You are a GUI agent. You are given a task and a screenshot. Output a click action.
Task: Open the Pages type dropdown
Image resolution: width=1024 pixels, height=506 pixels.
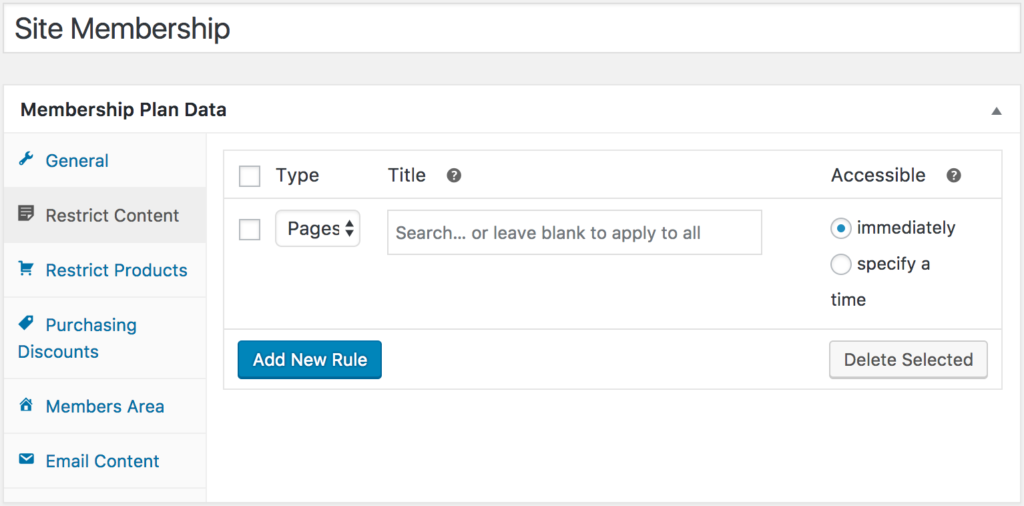[317, 229]
